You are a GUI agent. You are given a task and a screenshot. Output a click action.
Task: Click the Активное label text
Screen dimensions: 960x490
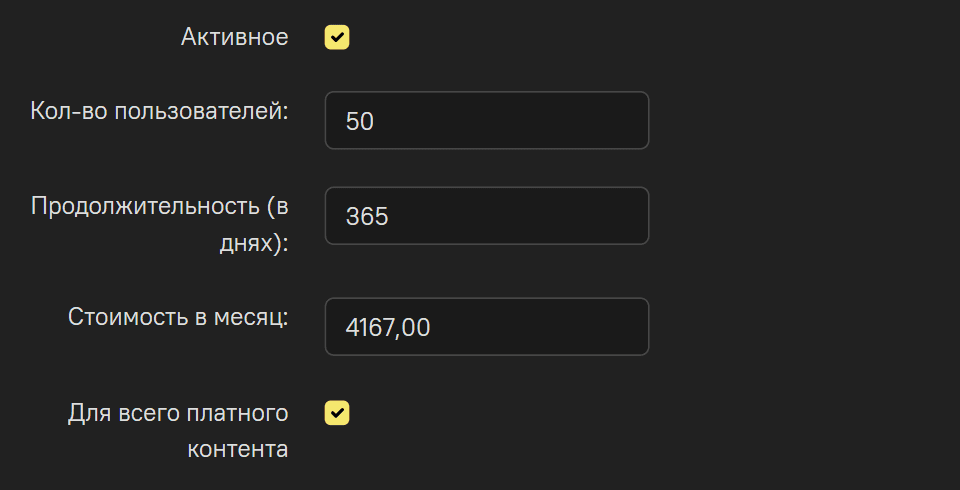[235, 38]
